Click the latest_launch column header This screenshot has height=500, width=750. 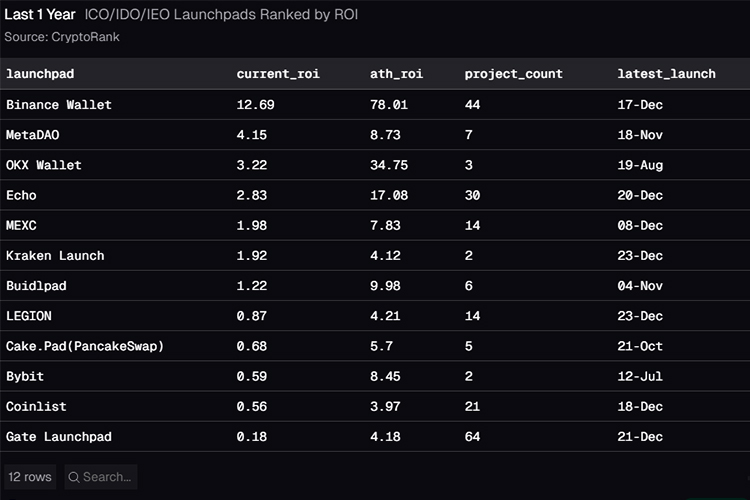tap(666, 74)
